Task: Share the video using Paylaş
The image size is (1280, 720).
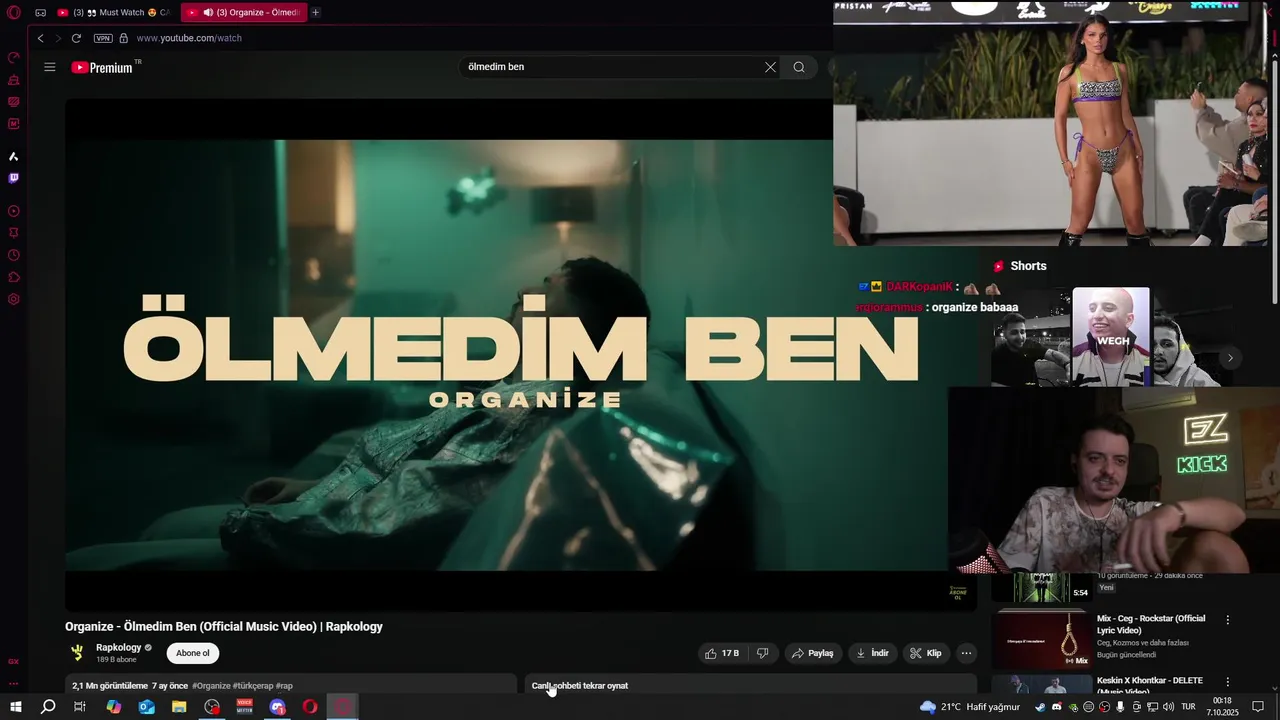Action: pos(812,653)
